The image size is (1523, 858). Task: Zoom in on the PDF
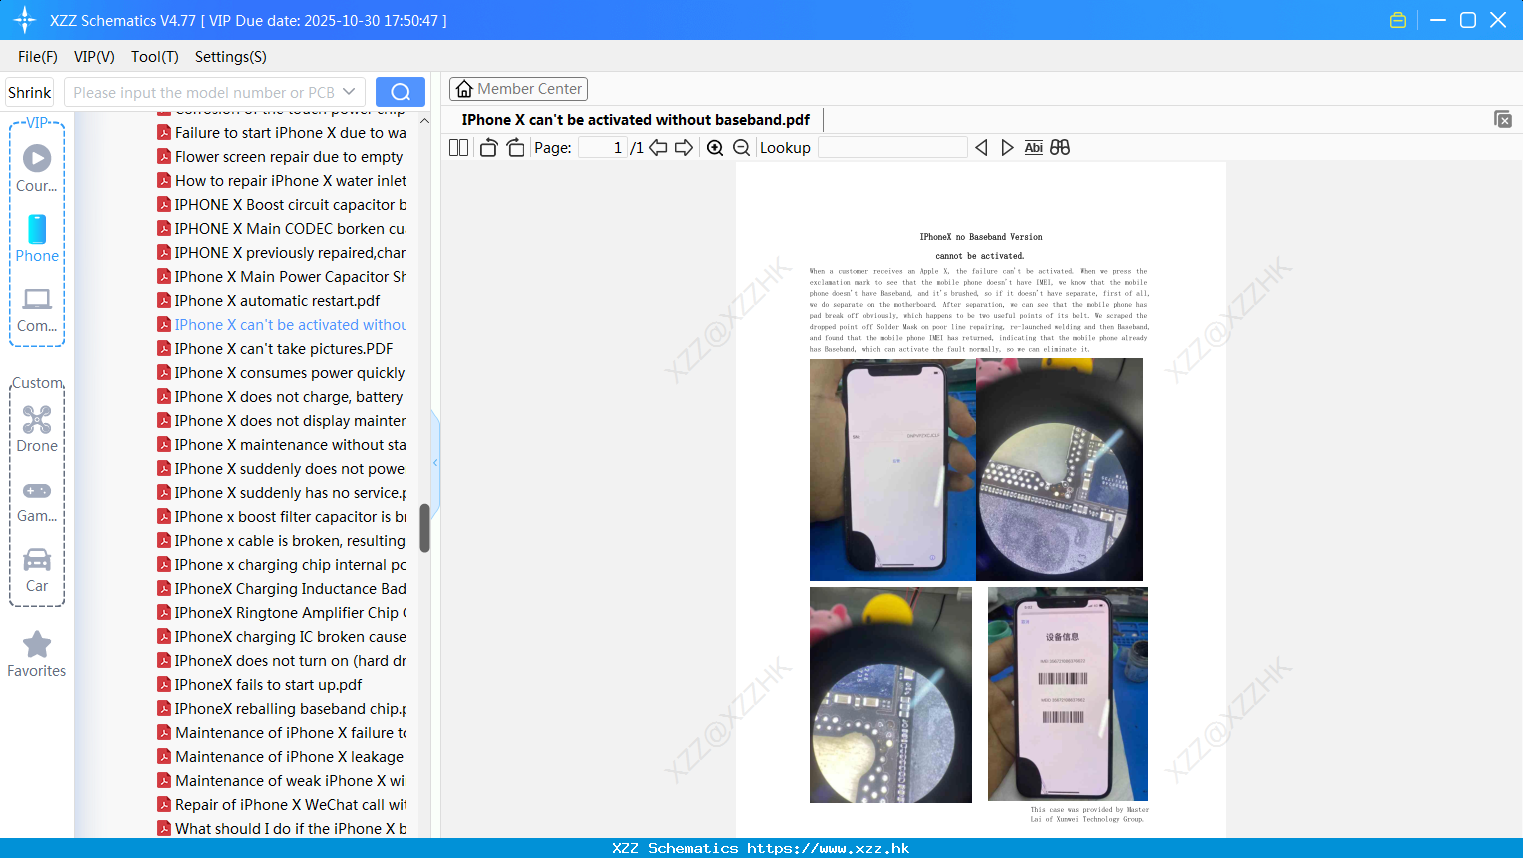[x=715, y=147]
